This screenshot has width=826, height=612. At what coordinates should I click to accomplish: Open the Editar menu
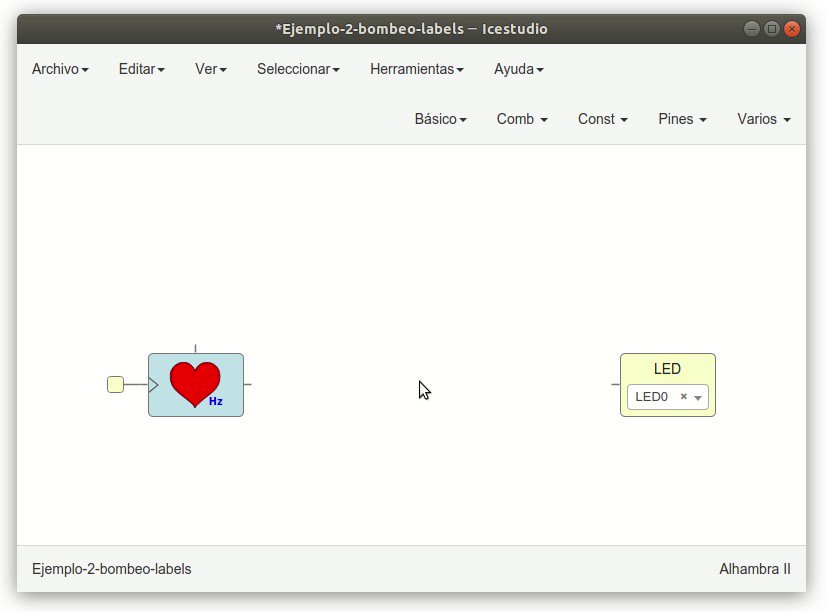[142, 69]
